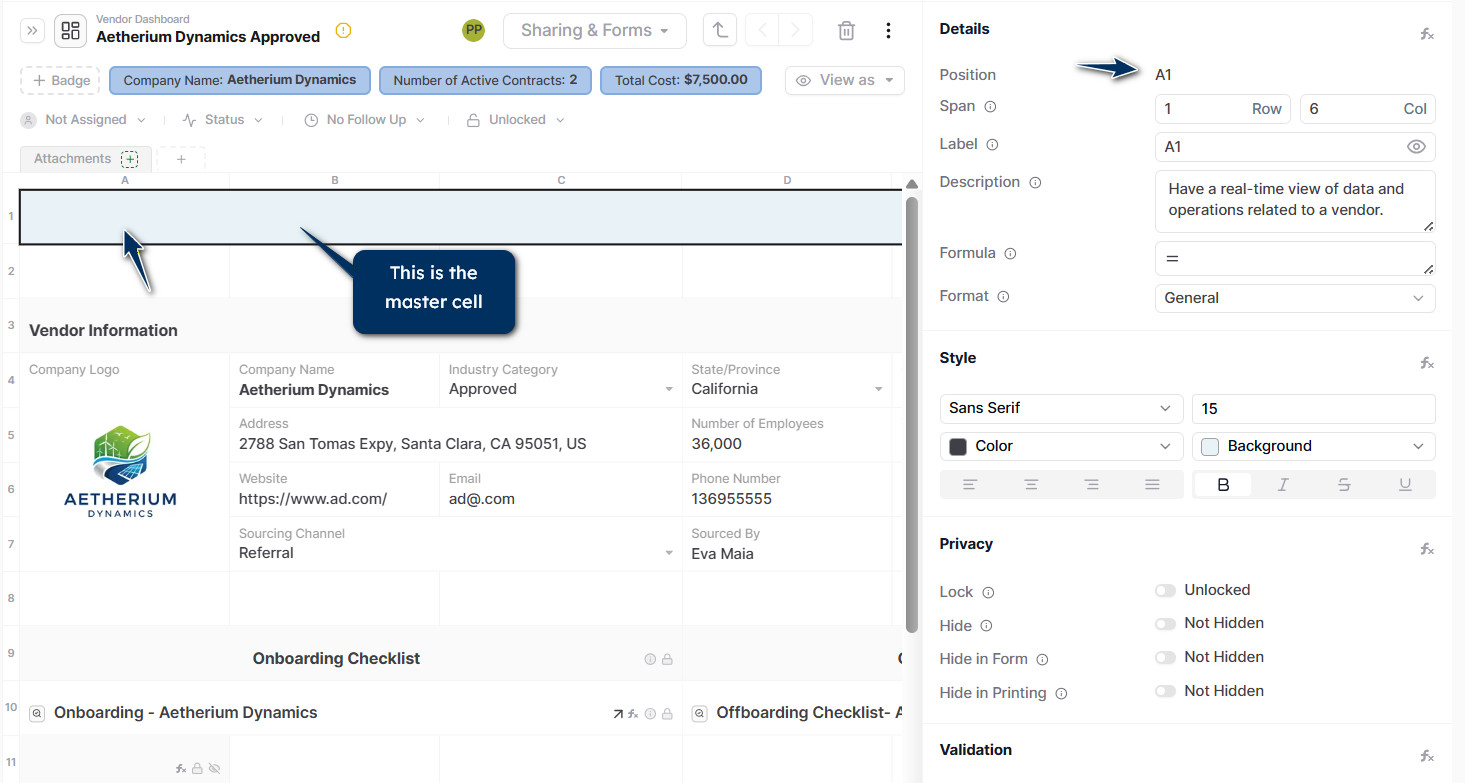Screen dimensions: 1465x783
Task: Click the add Badge button
Action: click(60, 81)
